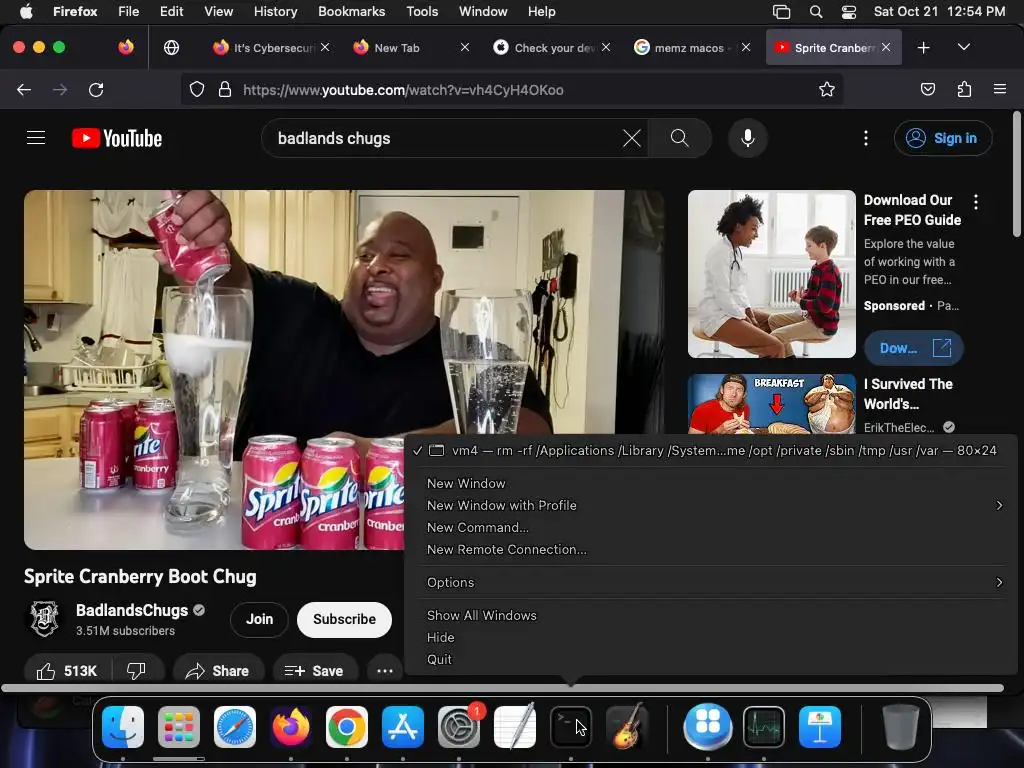Viewport: 1024px width, 768px height.
Task: Focus the Firefox URL address bar
Action: point(512,89)
